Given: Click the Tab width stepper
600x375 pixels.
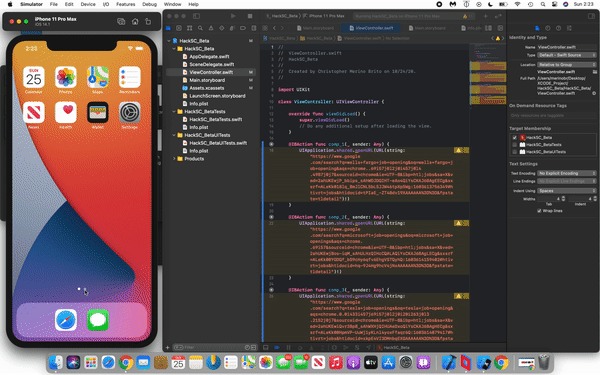Looking at the screenshot, I should click(x=563, y=199).
